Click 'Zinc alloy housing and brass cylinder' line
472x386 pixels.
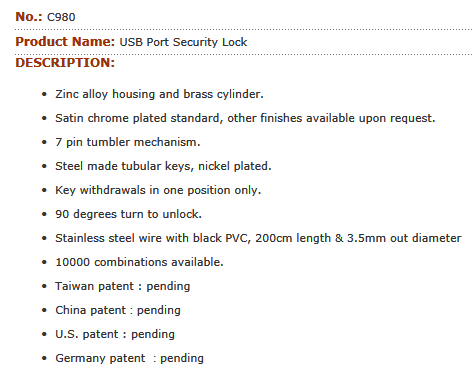159,94
